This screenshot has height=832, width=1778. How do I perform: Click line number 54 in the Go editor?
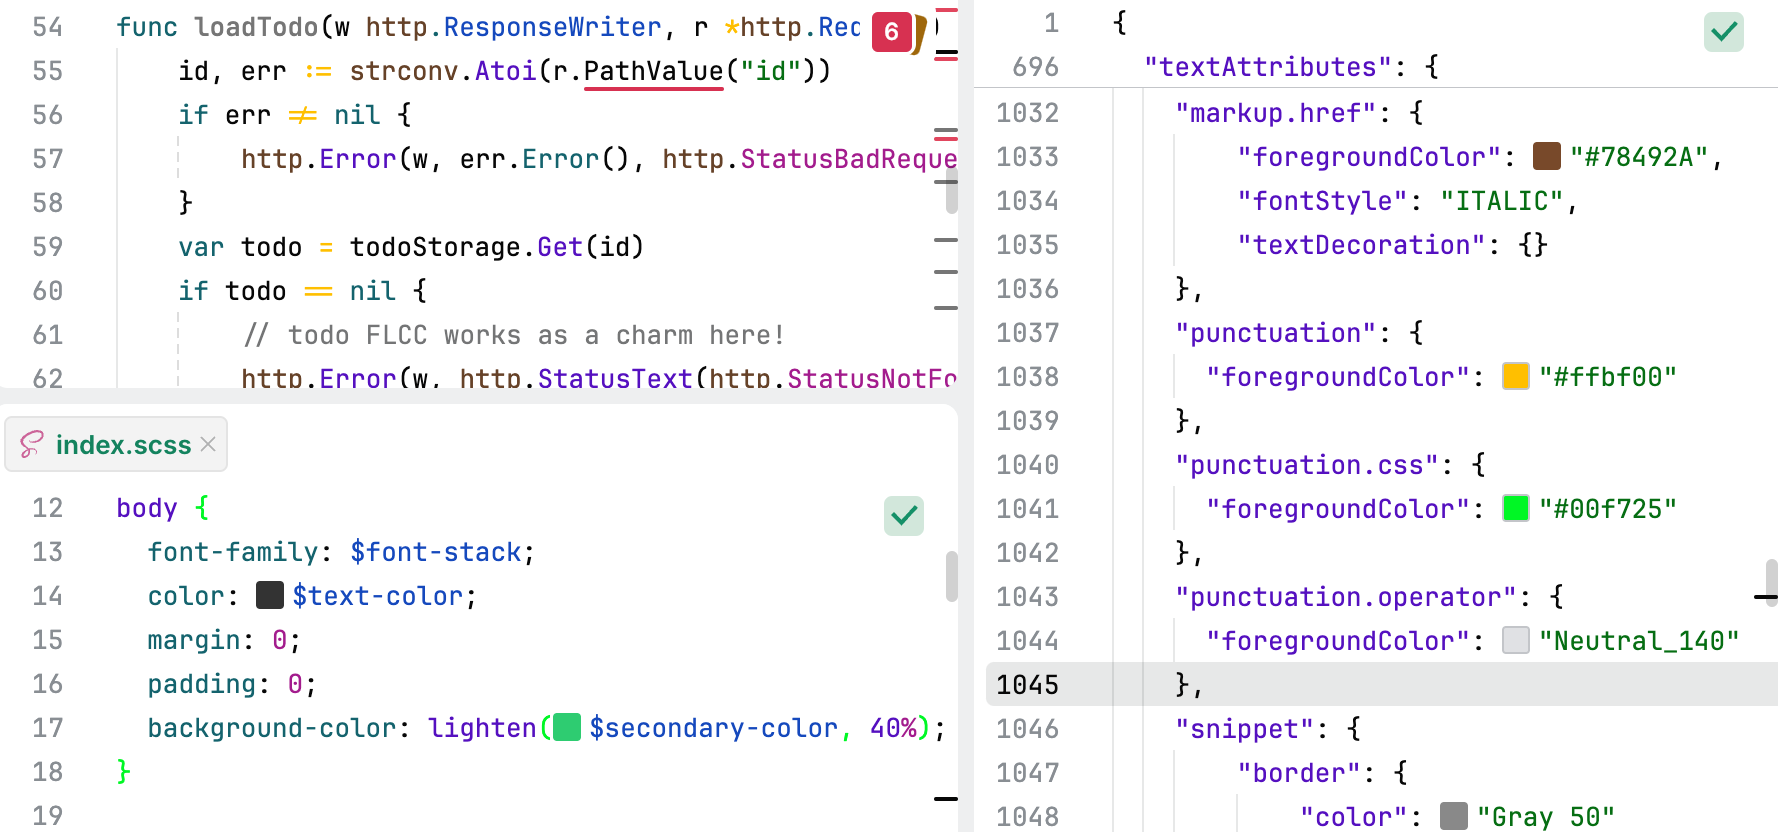click(47, 28)
